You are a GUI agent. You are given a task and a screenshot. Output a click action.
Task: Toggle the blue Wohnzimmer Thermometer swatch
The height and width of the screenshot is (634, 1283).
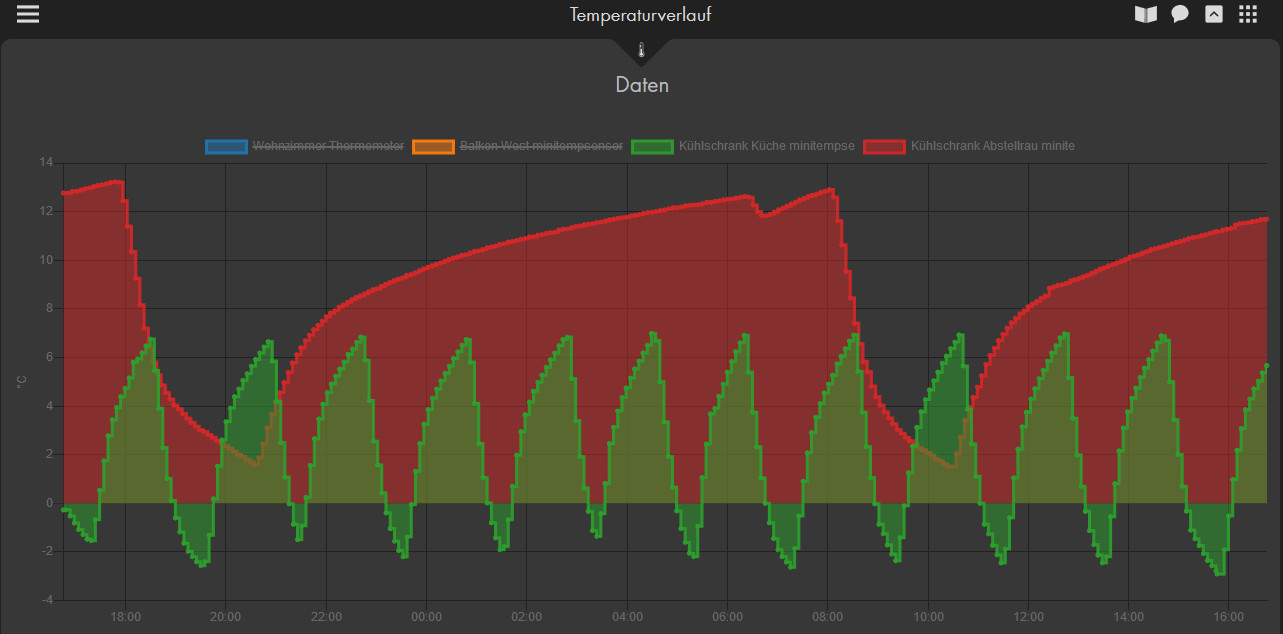(x=226, y=146)
